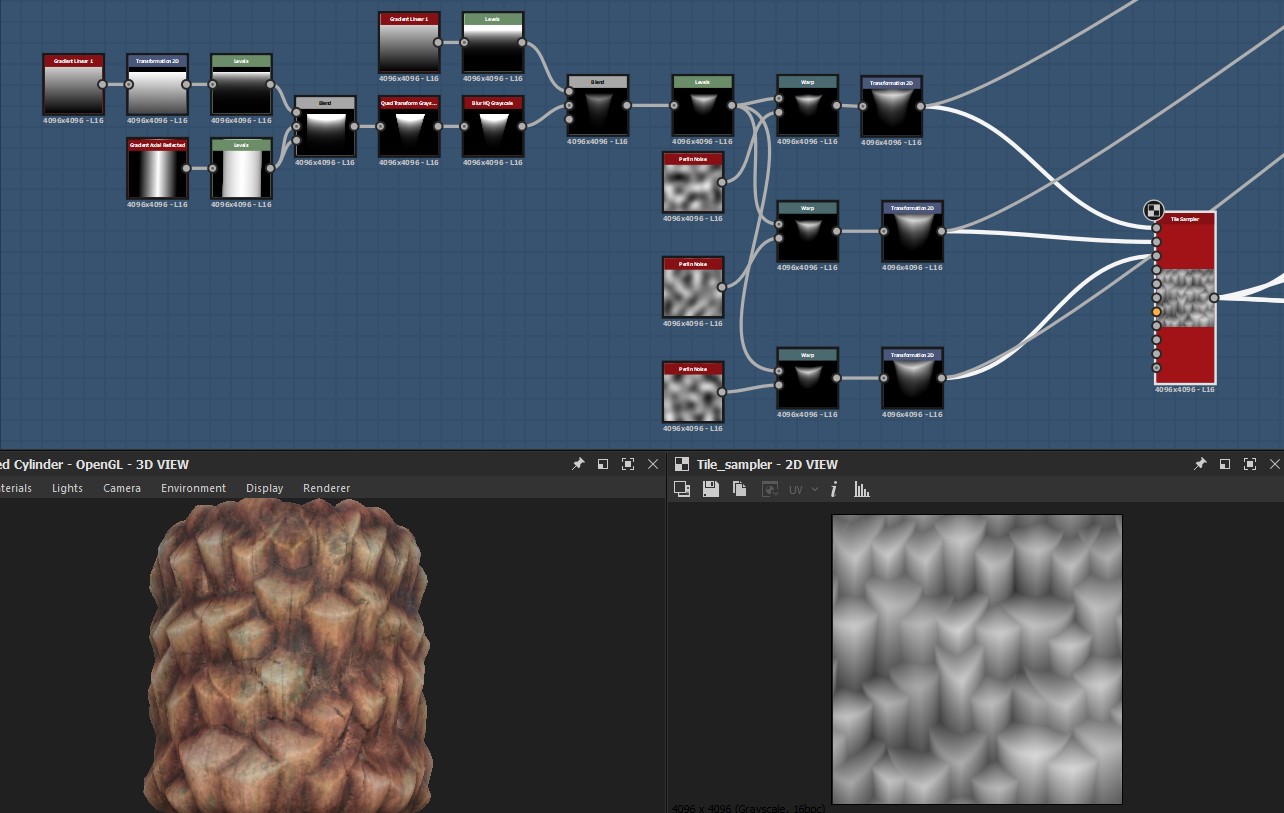Image resolution: width=1284 pixels, height=813 pixels.
Task: Maximize the 3D VIEW panel
Action: (628, 464)
